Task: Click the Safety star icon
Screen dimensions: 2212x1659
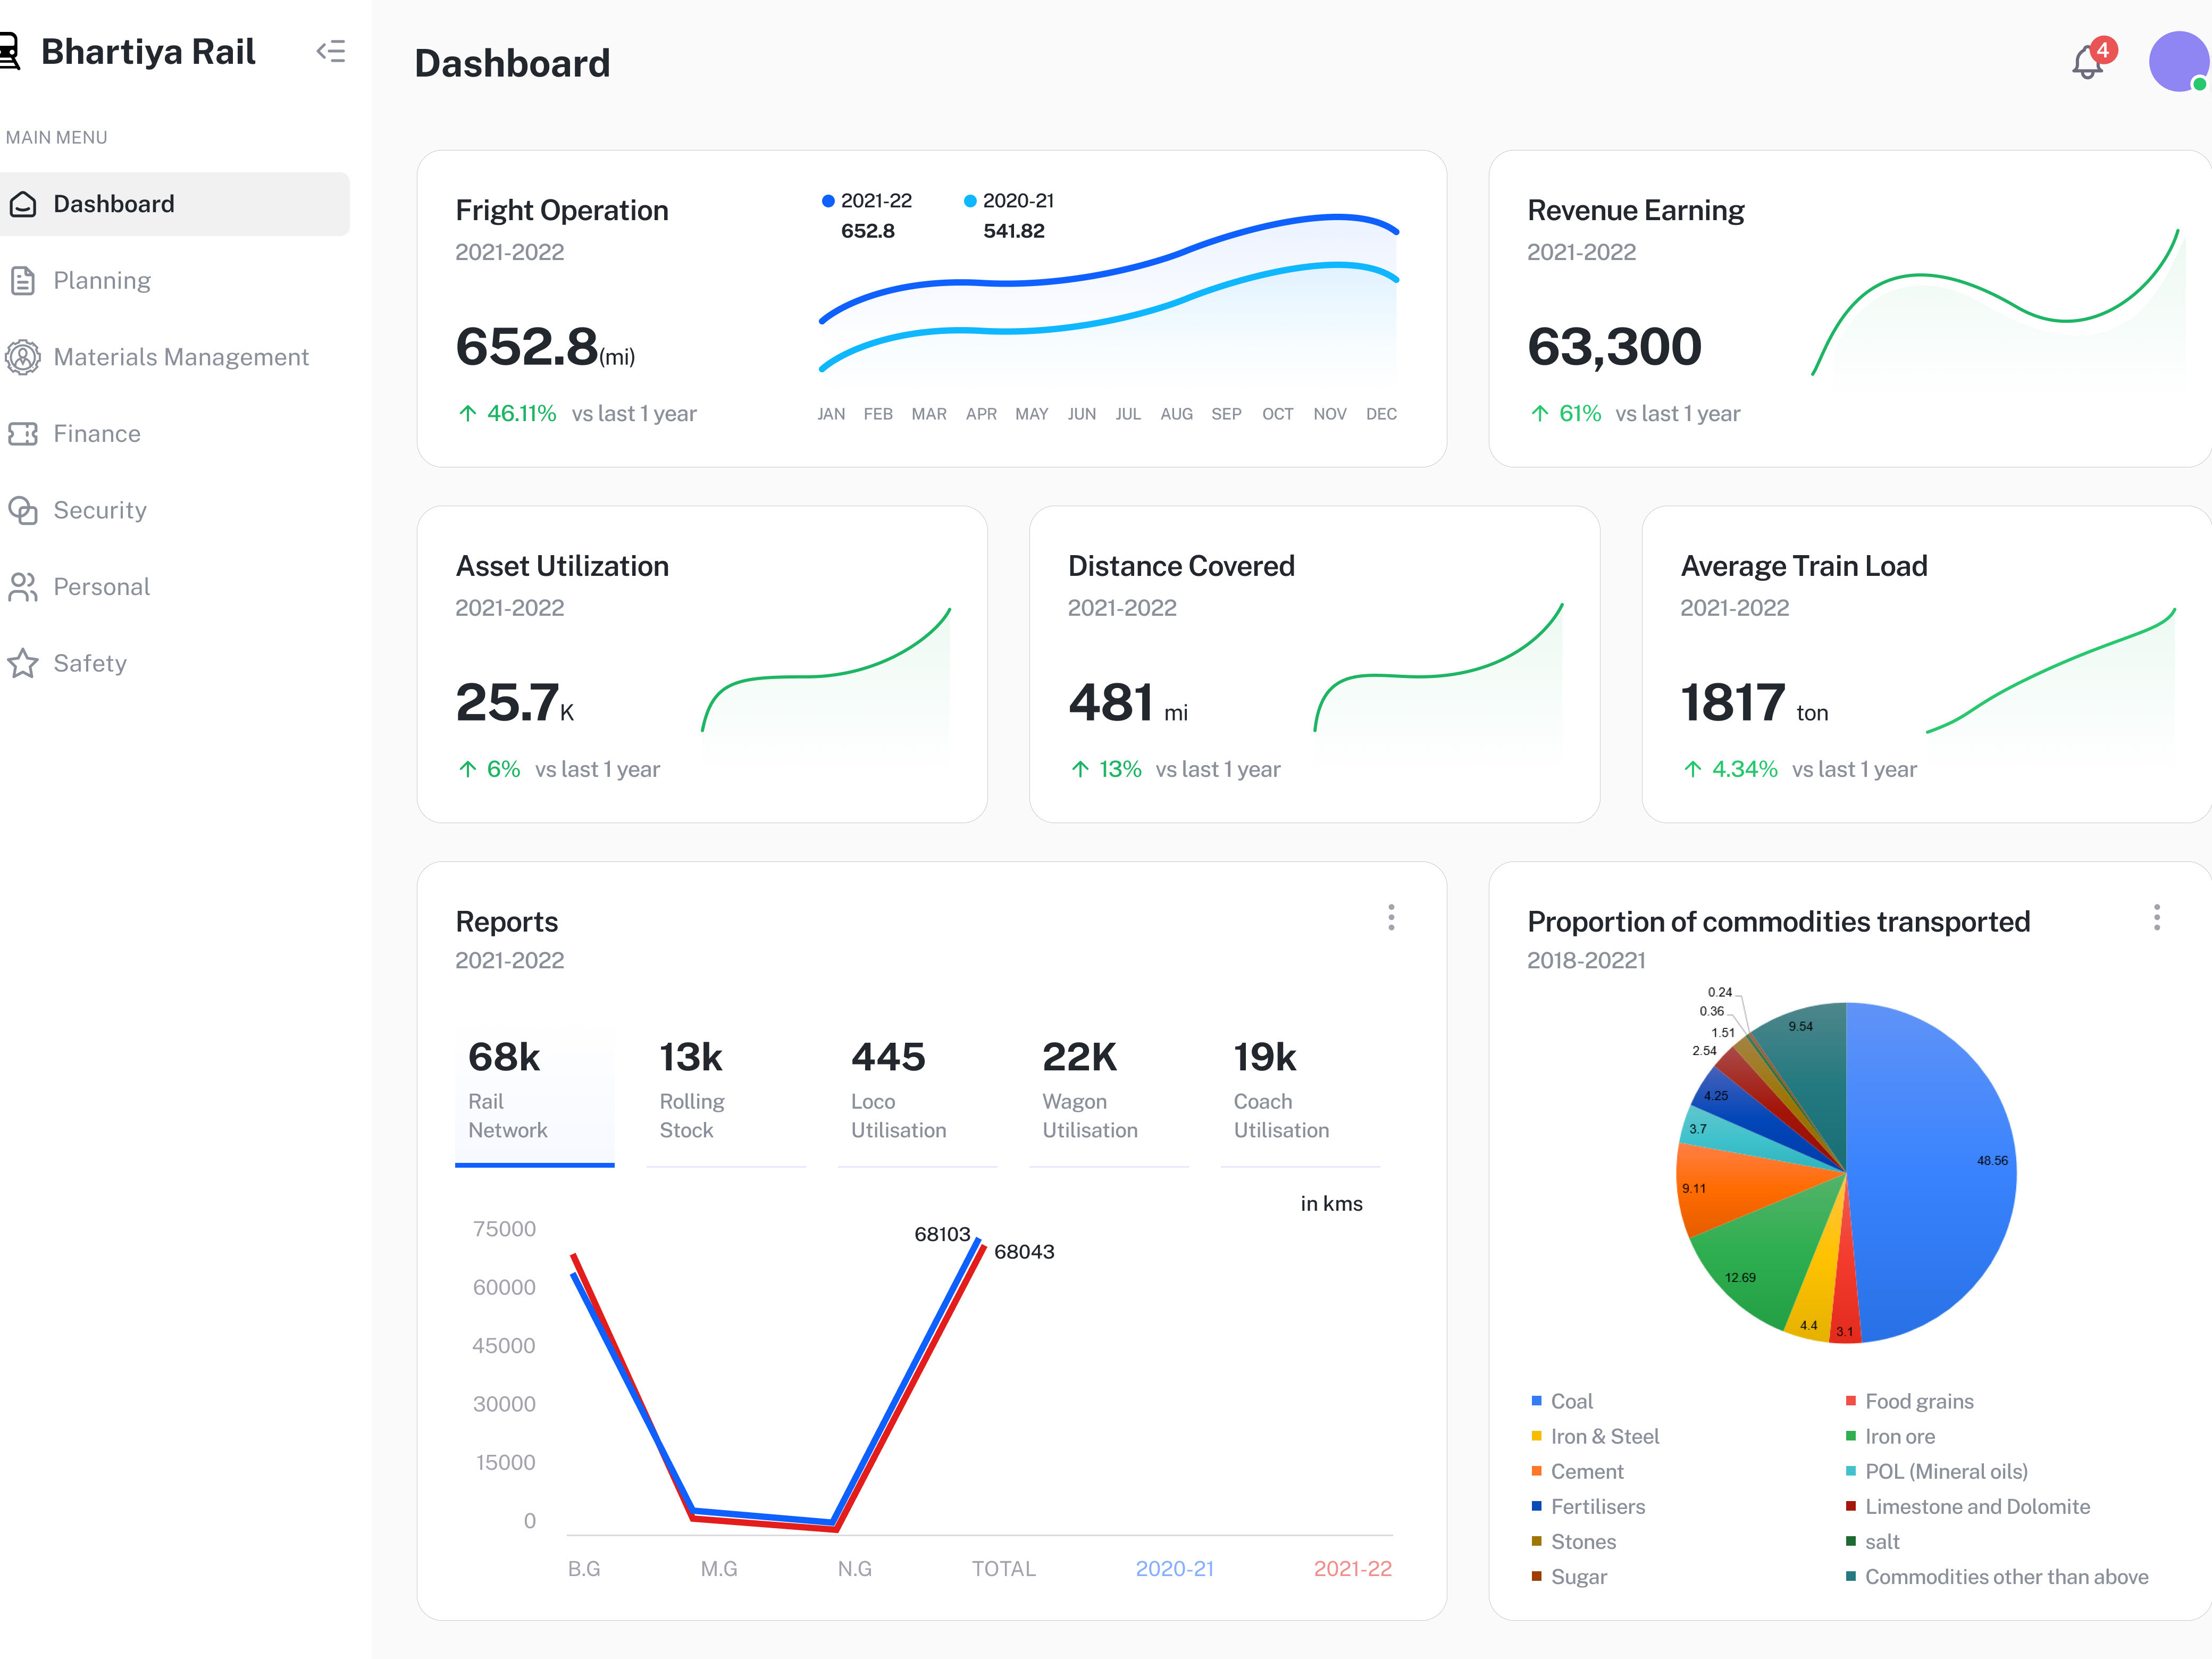Action: point(23,663)
